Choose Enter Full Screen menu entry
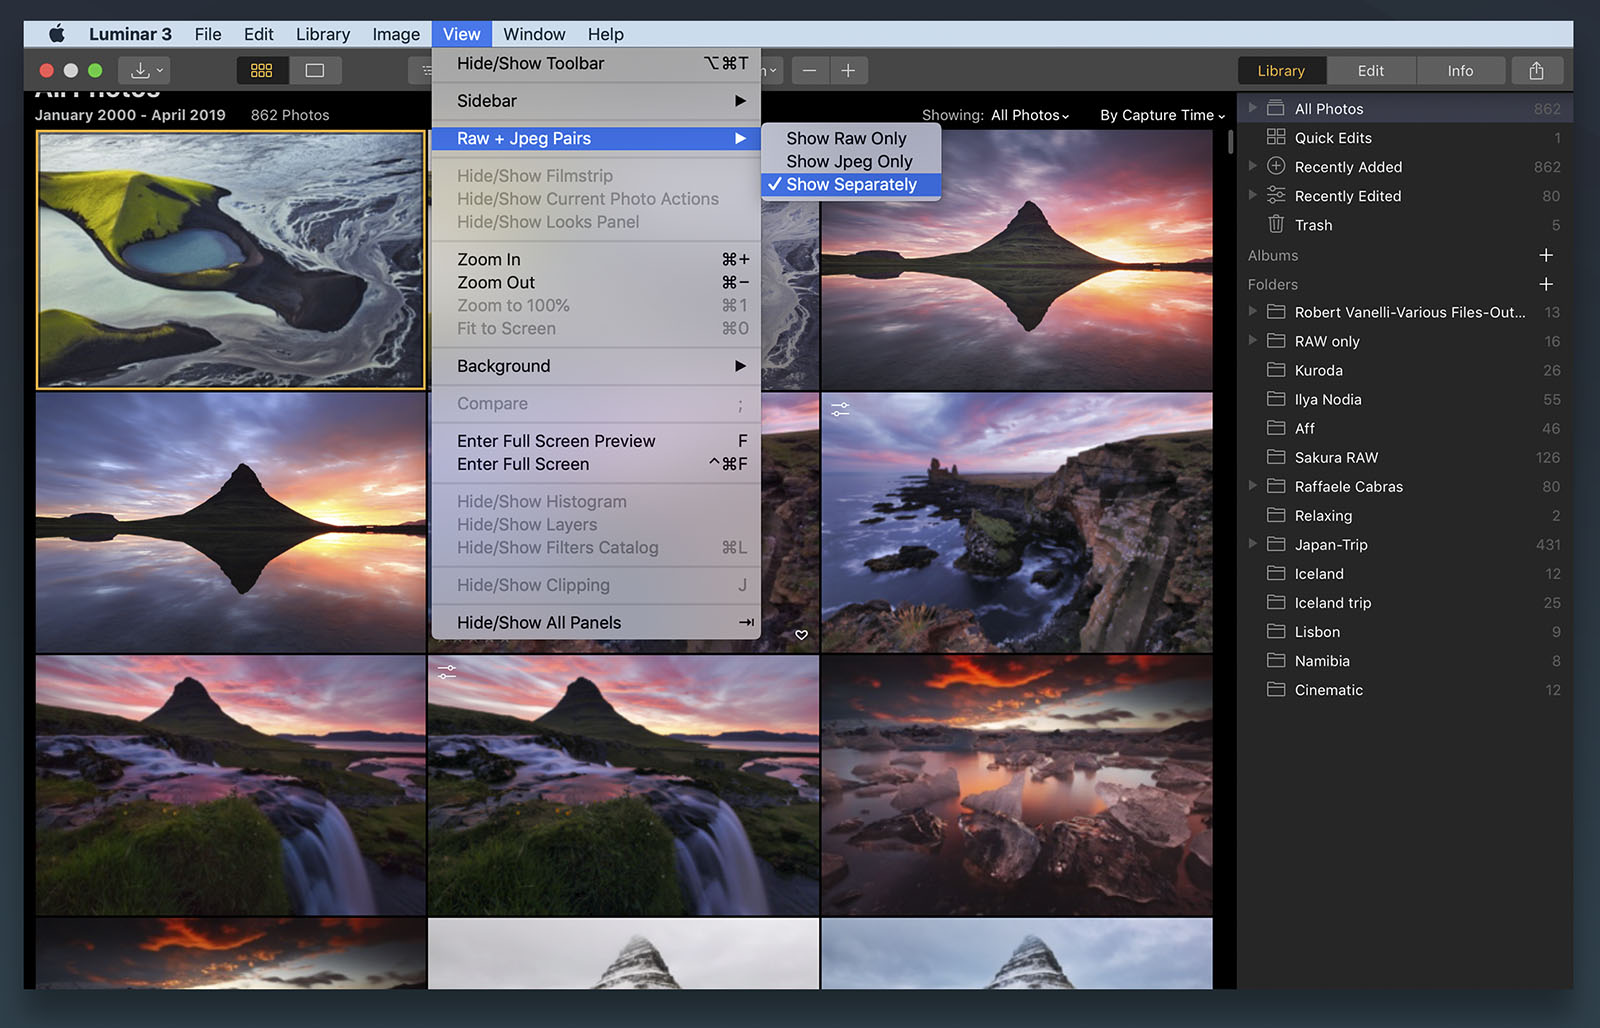1600x1028 pixels. (596, 464)
